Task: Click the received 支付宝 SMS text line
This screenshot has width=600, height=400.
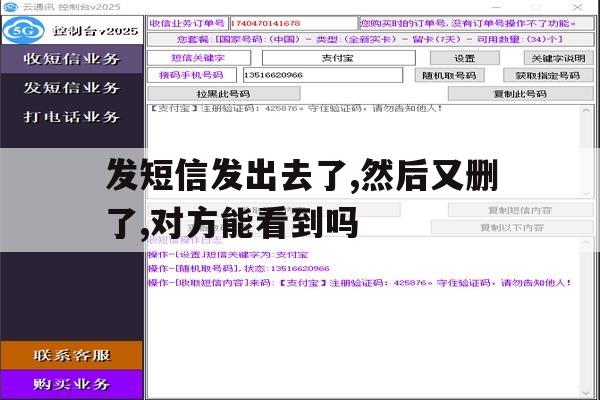Action: coord(295,109)
